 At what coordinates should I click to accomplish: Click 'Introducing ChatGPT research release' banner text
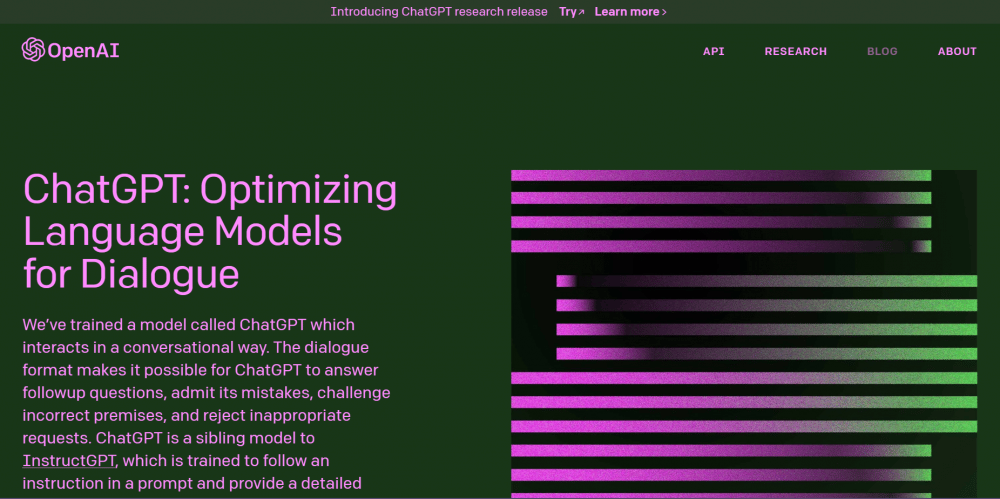(439, 12)
